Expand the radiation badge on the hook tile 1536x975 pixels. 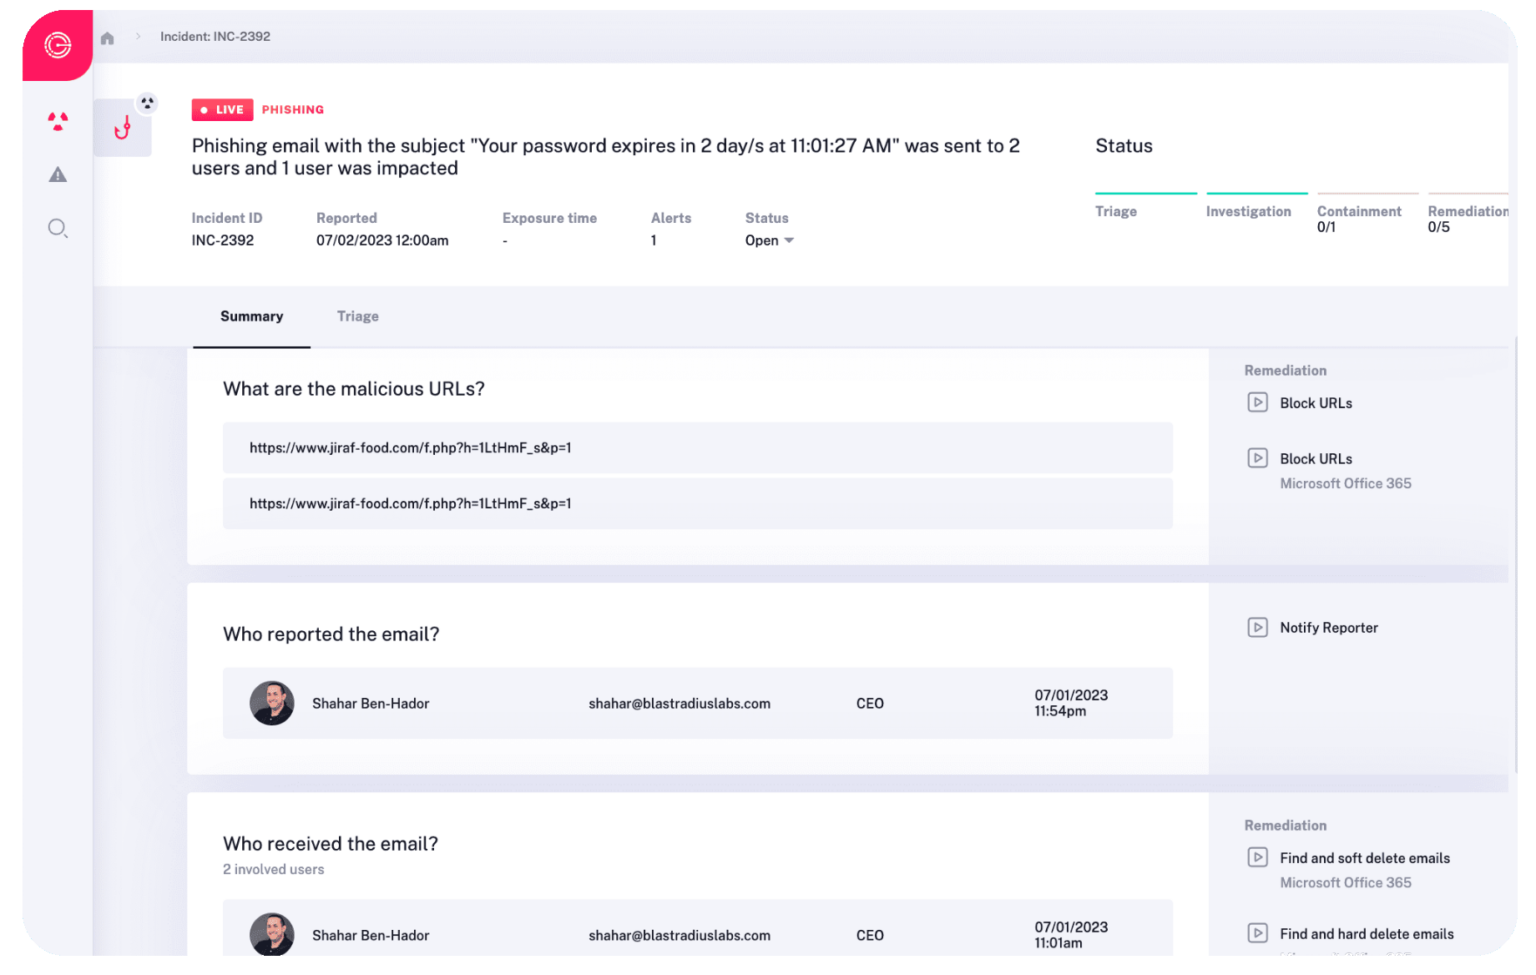pos(147,102)
